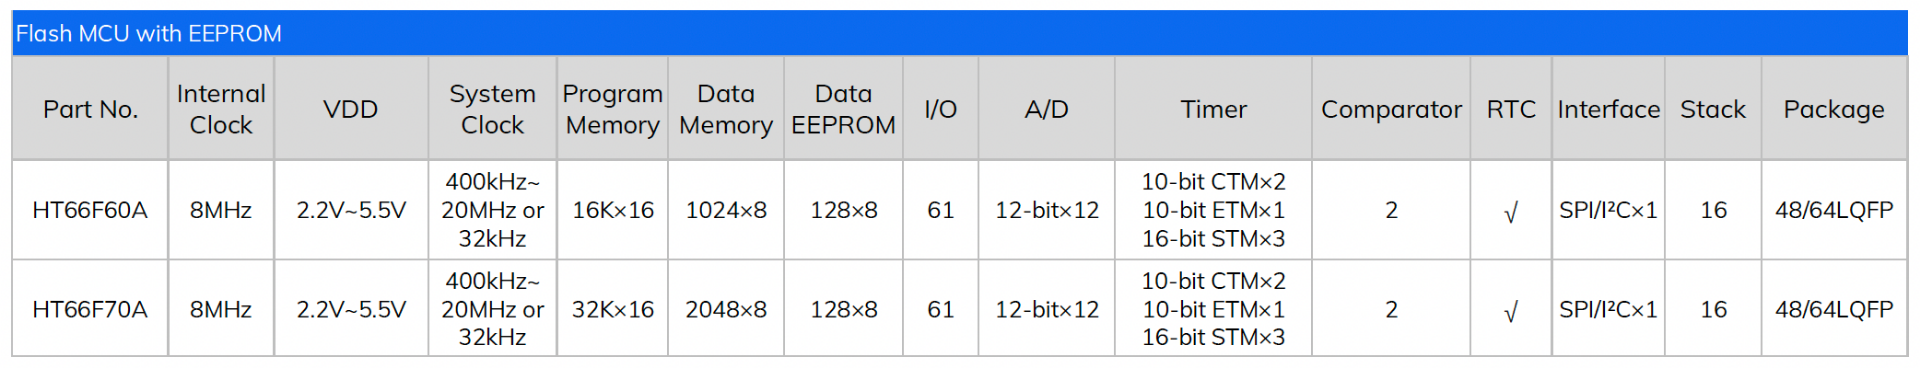Select the 32K×16 program memory cell
1920x368 pixels.
(x=612, y=309)
